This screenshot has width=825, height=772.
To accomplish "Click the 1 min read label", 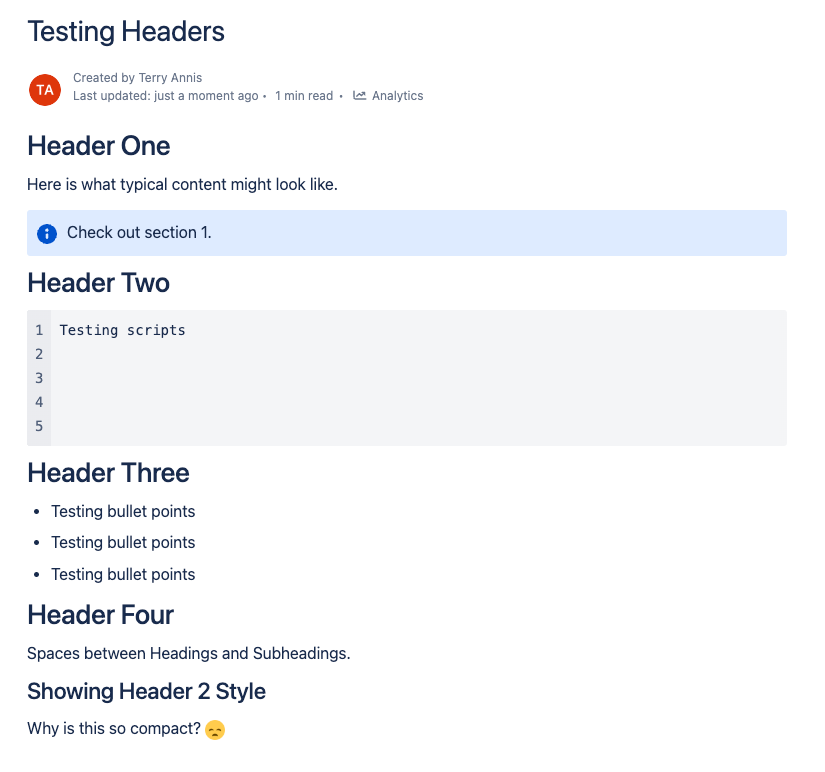I will pos(304,96).
